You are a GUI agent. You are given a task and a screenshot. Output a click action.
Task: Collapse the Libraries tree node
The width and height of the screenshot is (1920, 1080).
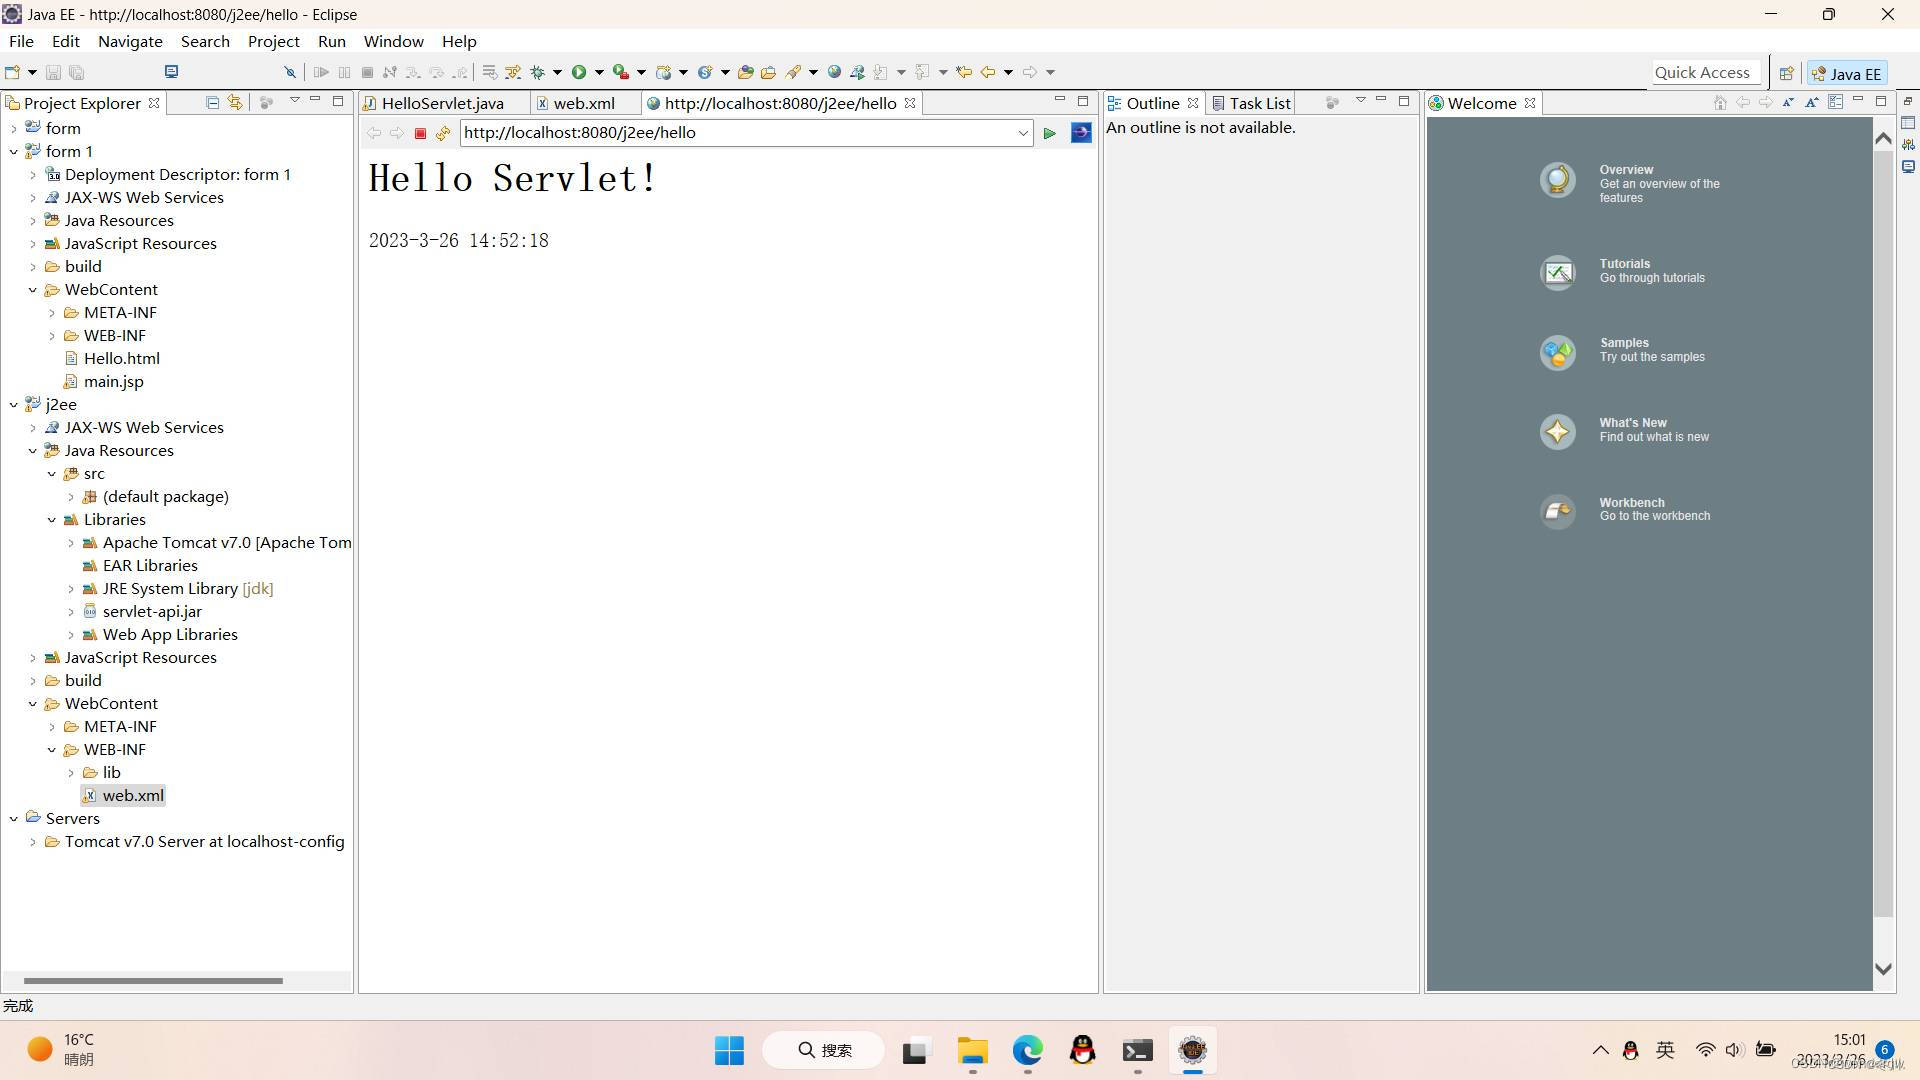coord(52,520)
